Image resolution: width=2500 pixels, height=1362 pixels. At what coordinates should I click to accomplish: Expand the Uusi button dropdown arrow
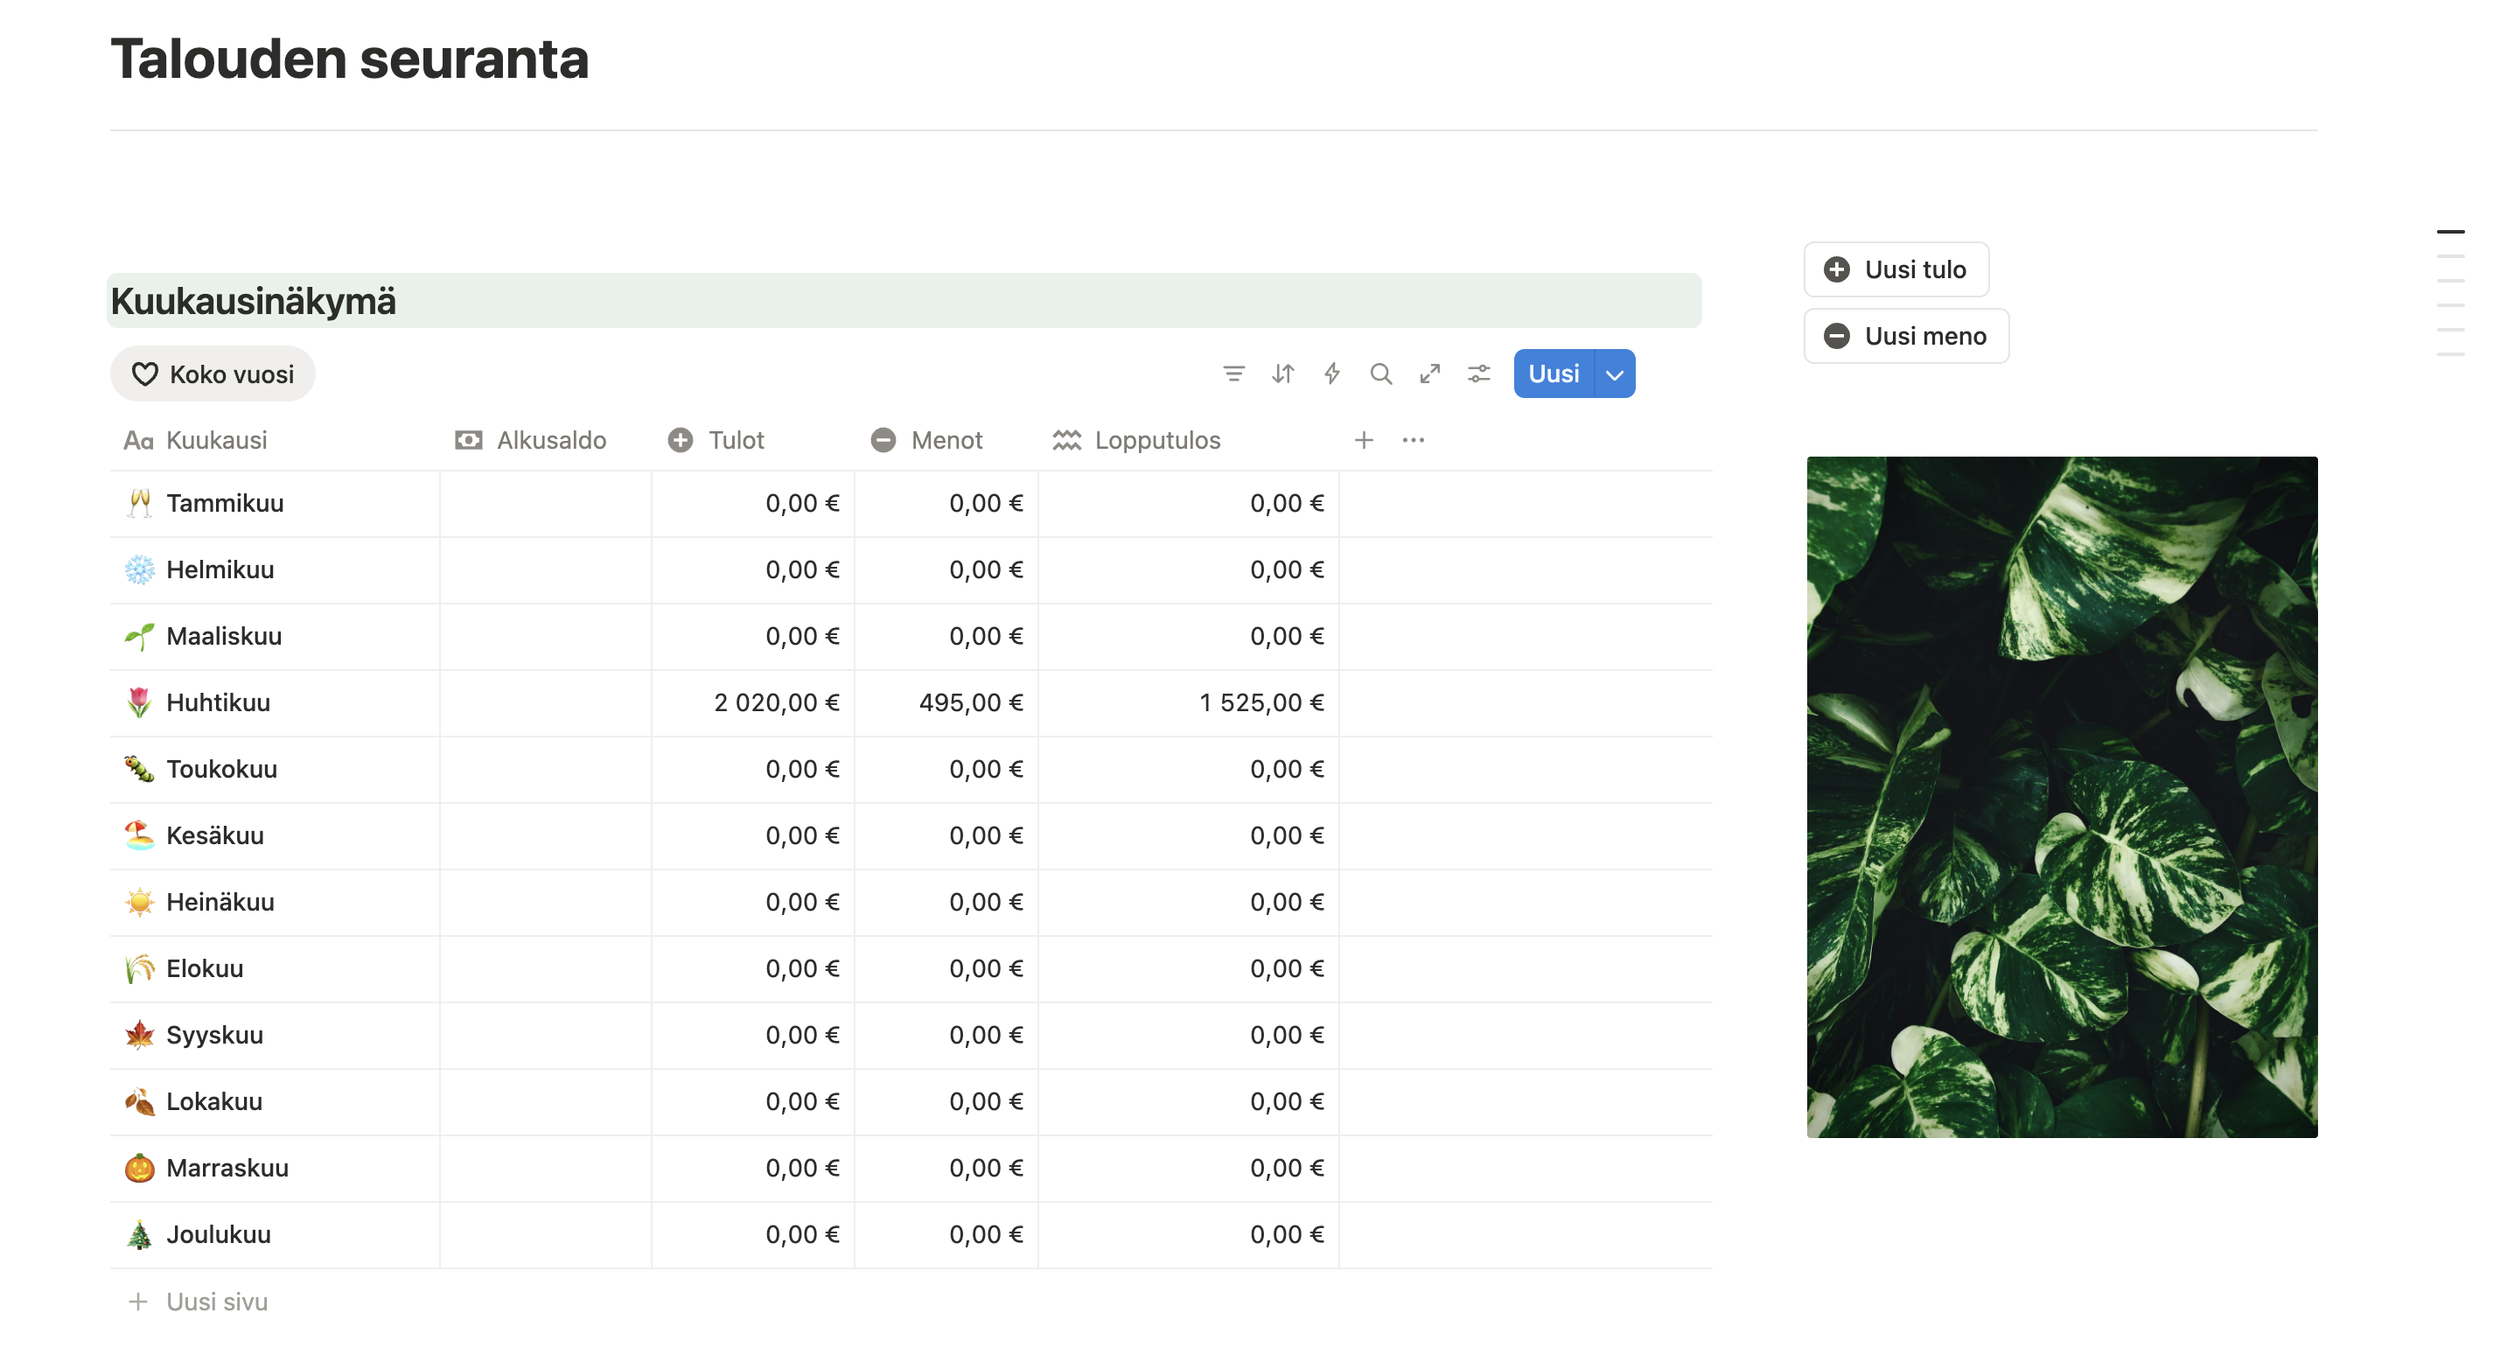tap(1614, 374)
